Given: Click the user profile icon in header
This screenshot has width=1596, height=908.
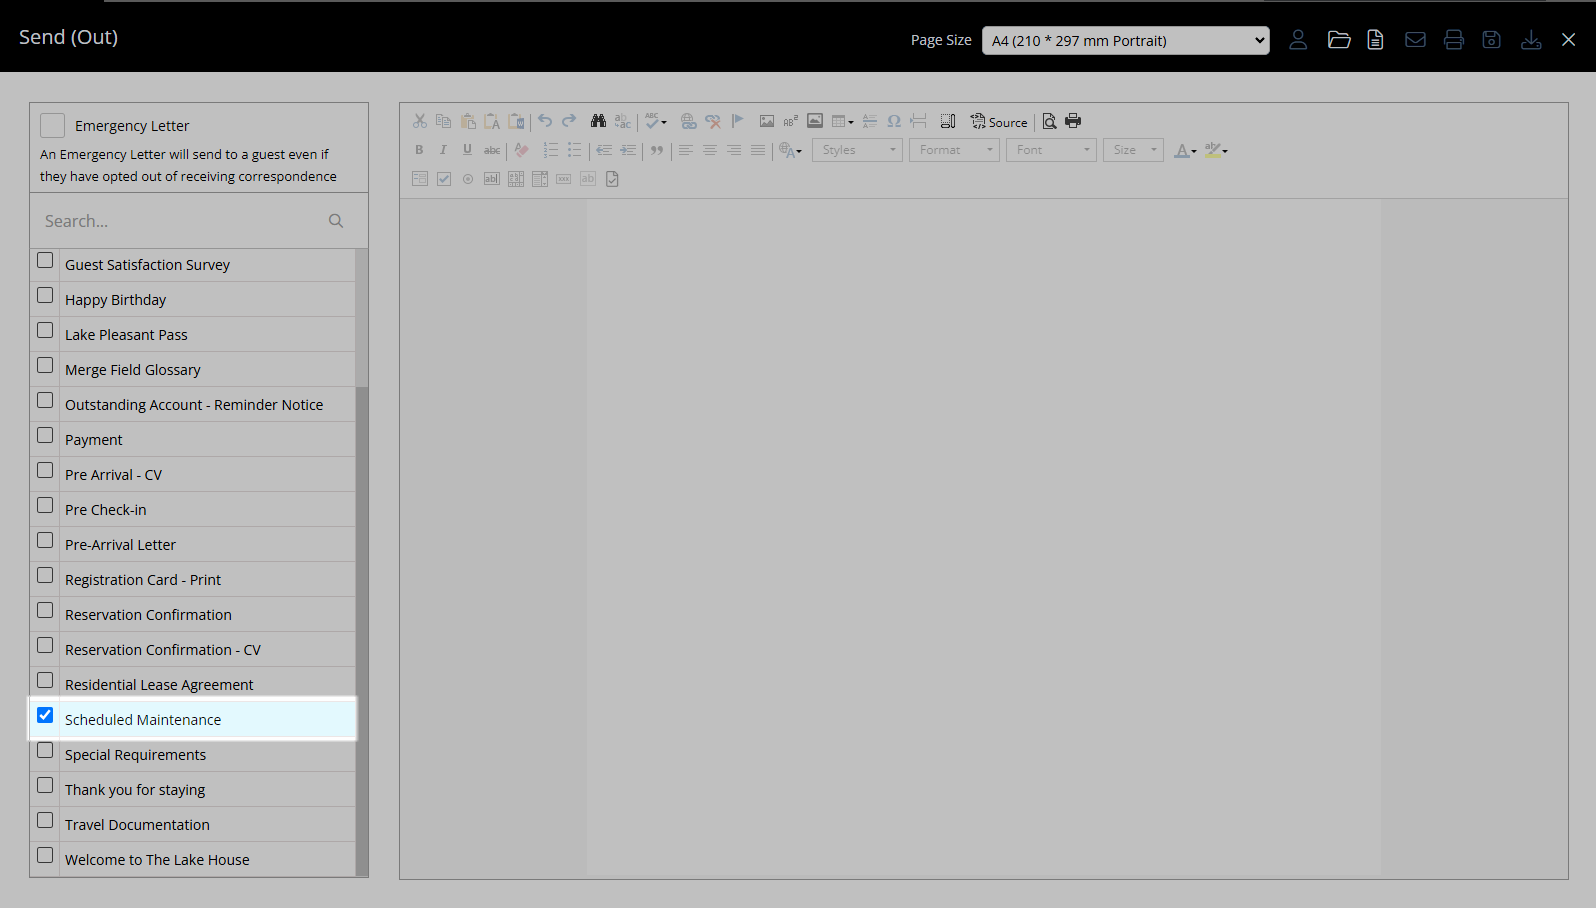Looking at the screenshot, I should pyautogui.click(x=1297, y=40).
